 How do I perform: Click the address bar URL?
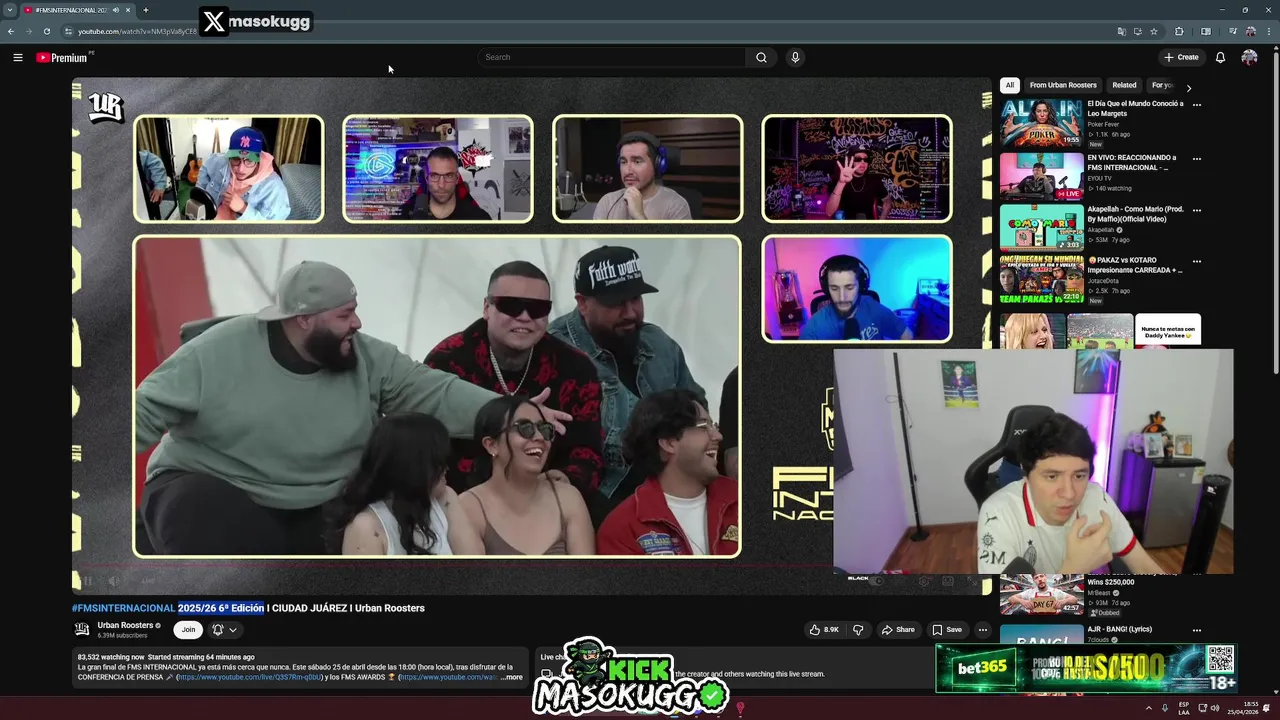137,31
